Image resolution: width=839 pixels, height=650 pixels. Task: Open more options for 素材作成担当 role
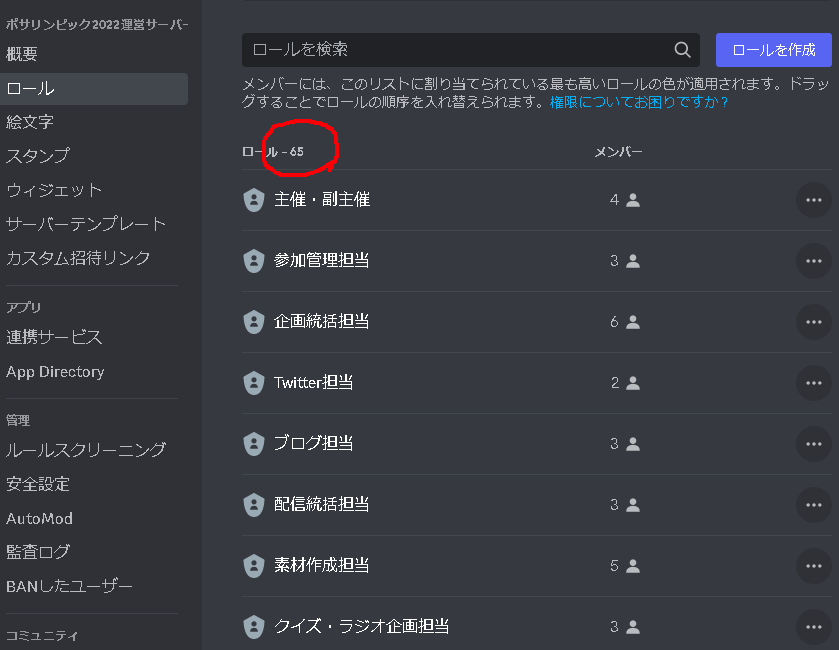pyautogui.click(x=813, y=566)
